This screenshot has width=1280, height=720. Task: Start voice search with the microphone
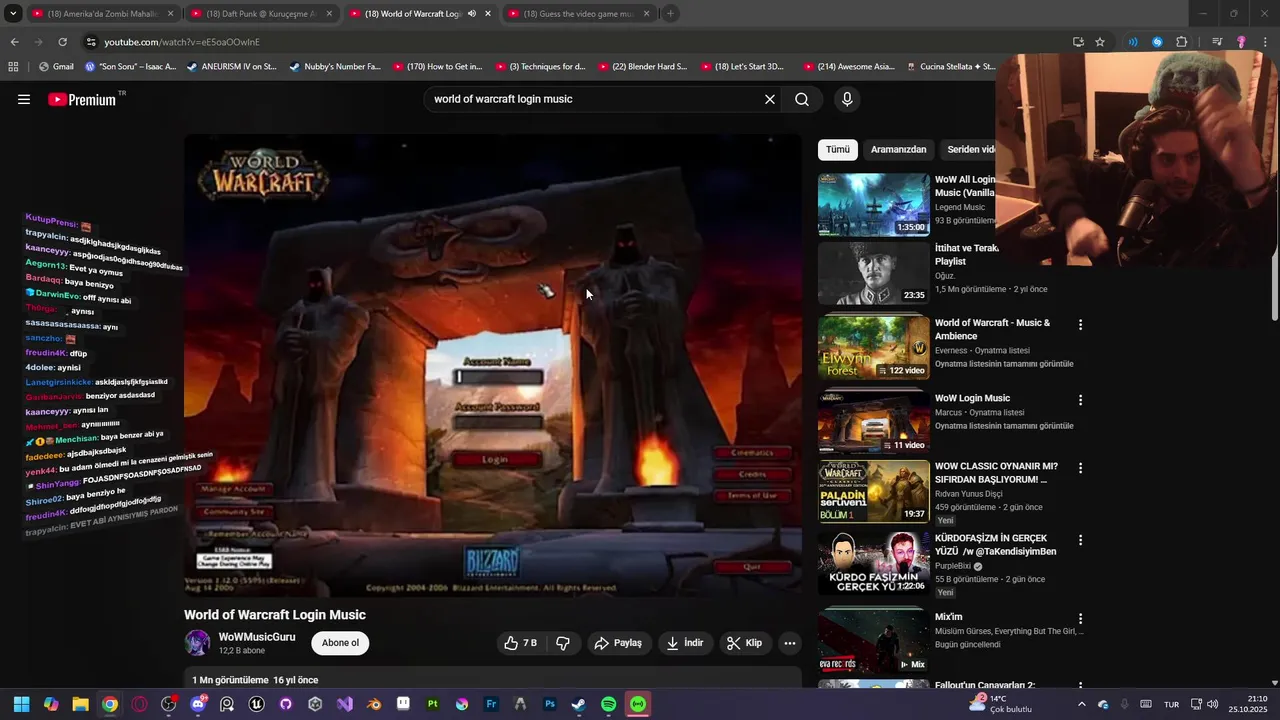coord(847,99)
